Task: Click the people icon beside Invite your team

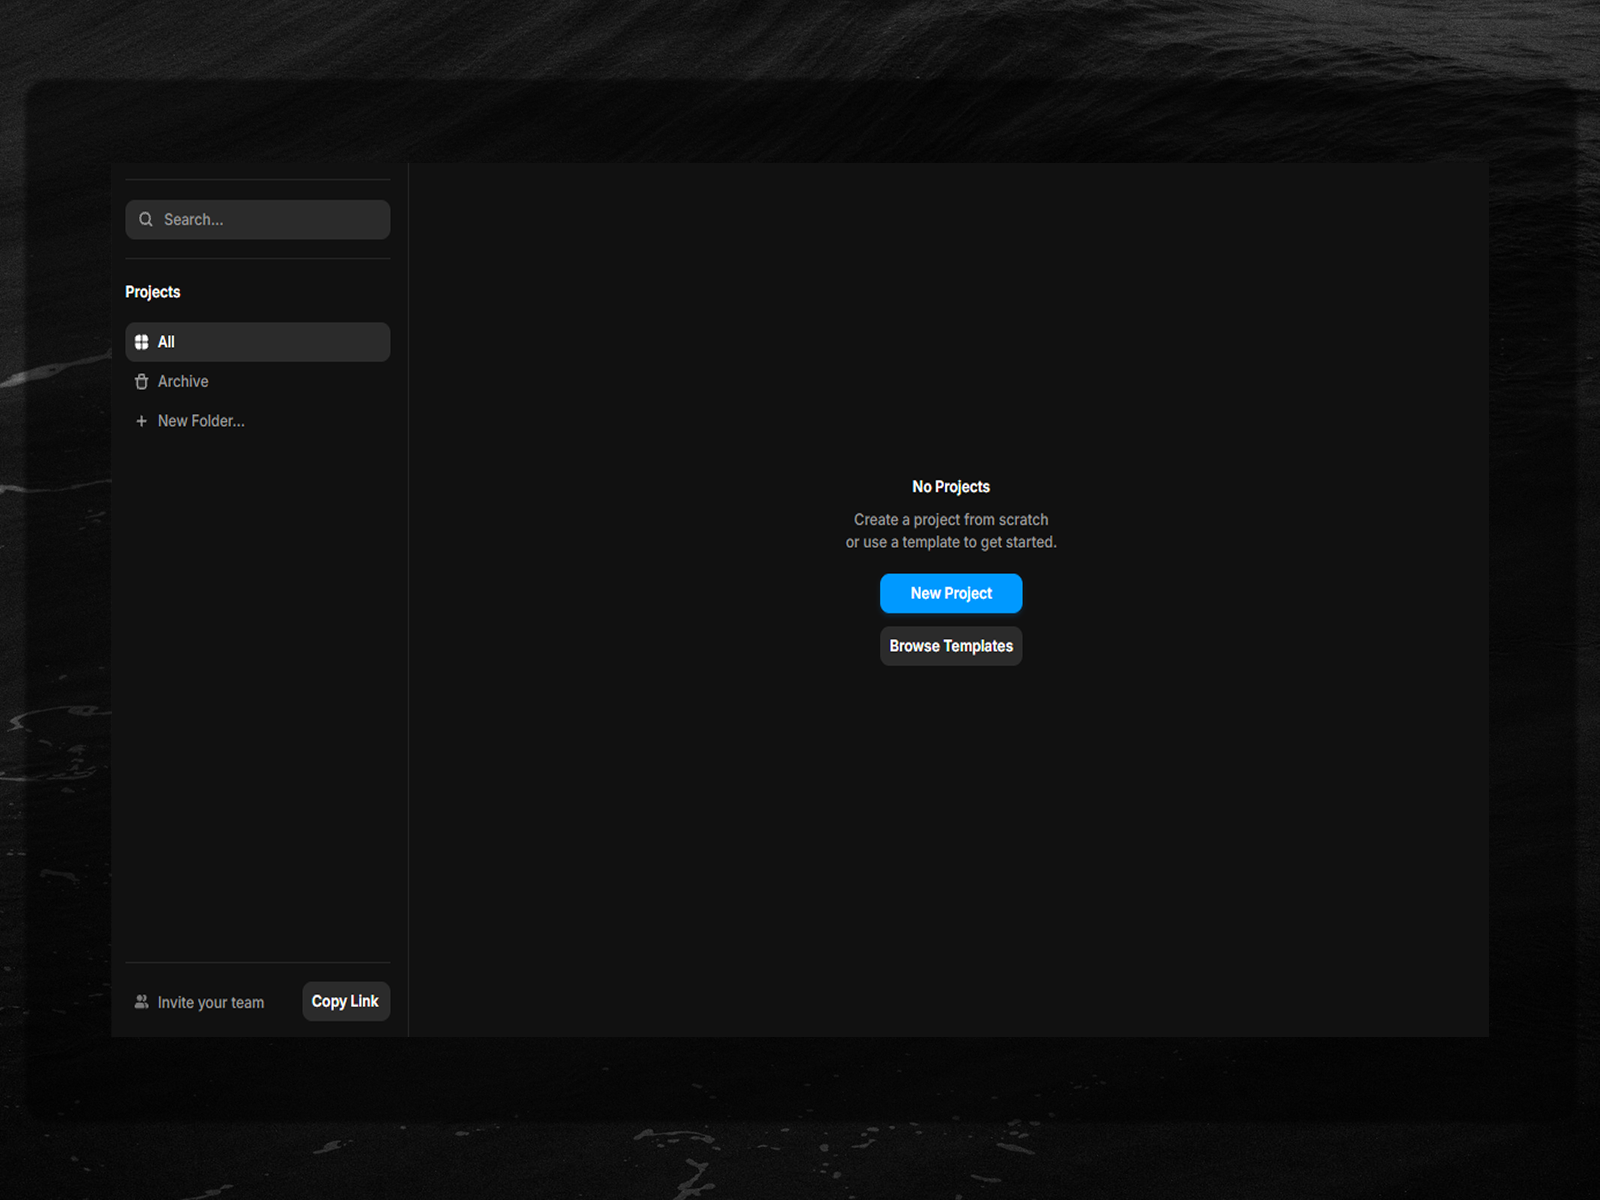Action: coord(142,1002)
